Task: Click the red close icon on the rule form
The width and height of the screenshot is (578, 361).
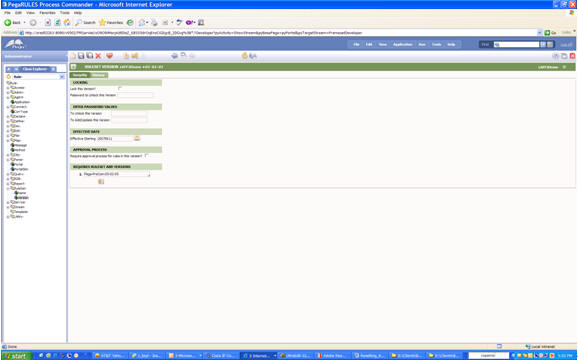Action: point(572,56)
